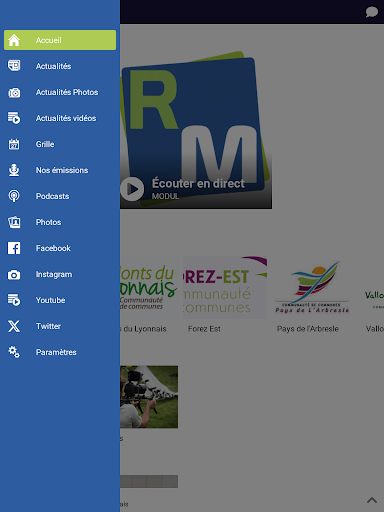Open the cameraman video thumbnail
384x512 pixels.
(x=149, y=397)
